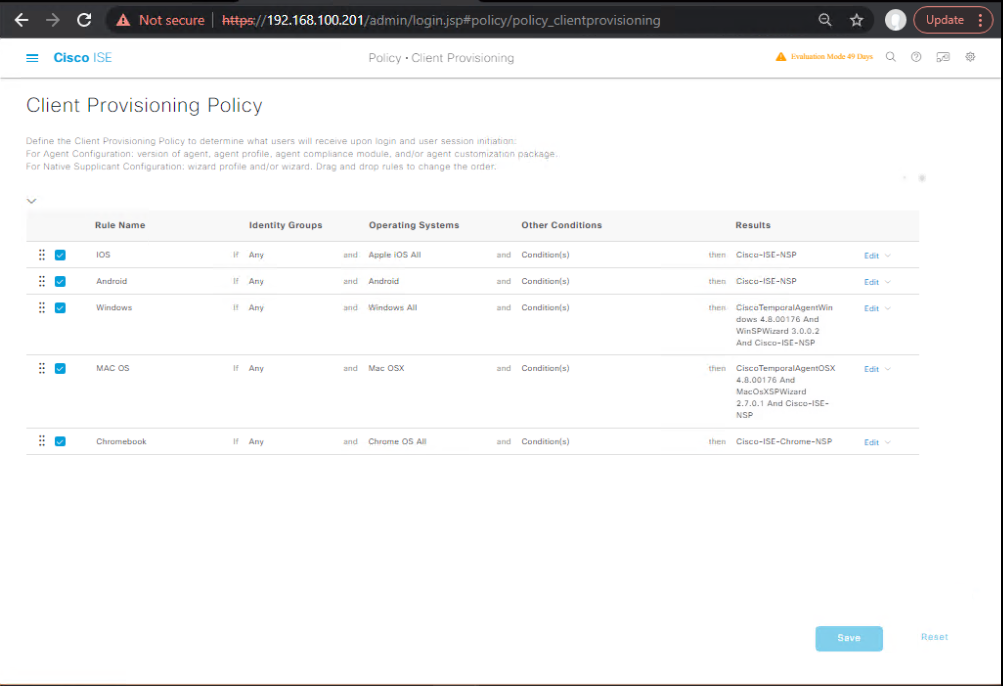Click Cisco-ISE-Chrome-NSP result
This screenshot has width=1003, height=686.
[x=784, y=441]
